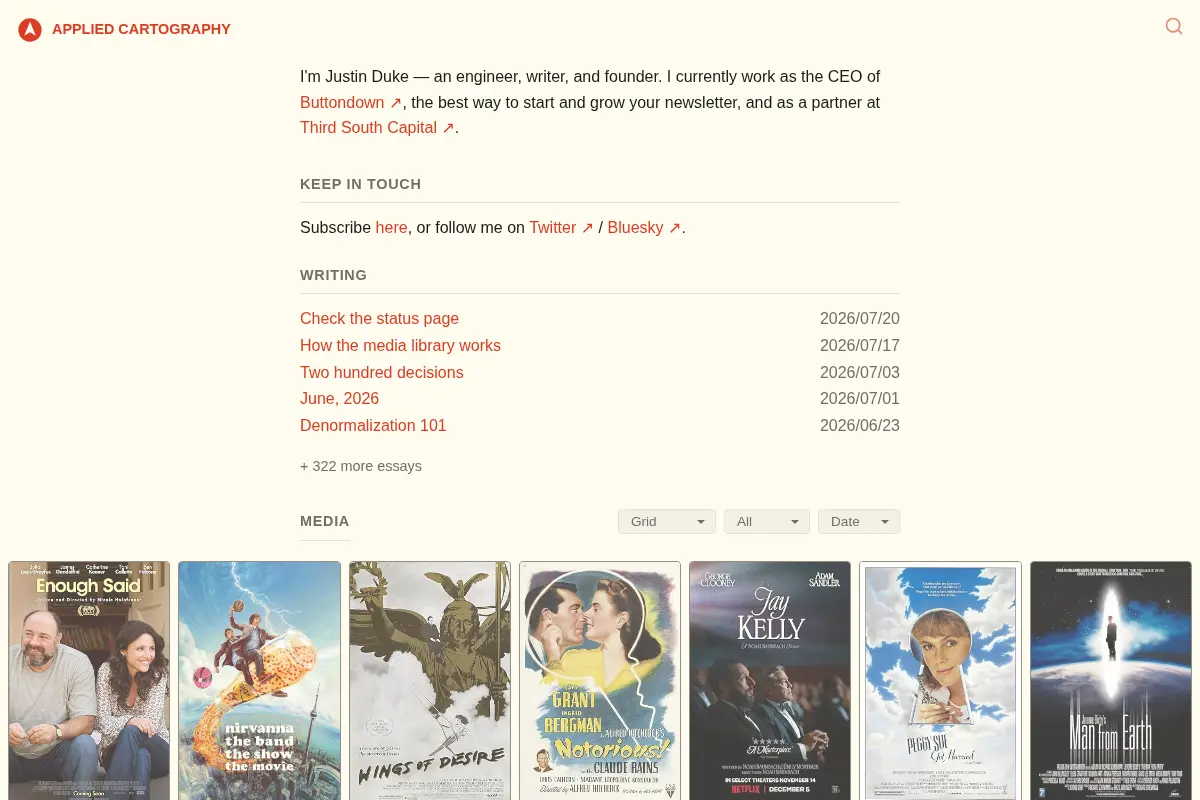
Task: Select the Enough Said movie poster
Action: pos(89,680)
